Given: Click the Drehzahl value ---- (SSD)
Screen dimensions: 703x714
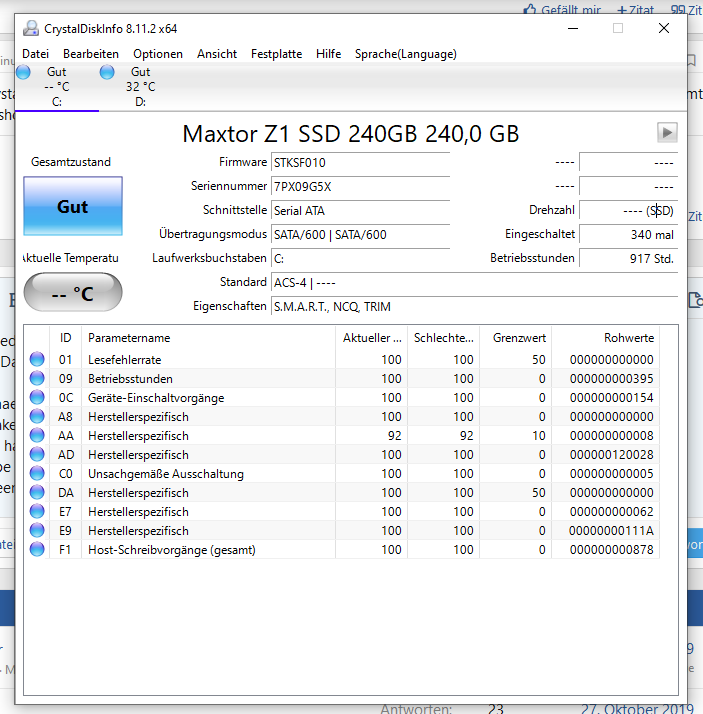Looking at the screenshot, I should (628, 211).
